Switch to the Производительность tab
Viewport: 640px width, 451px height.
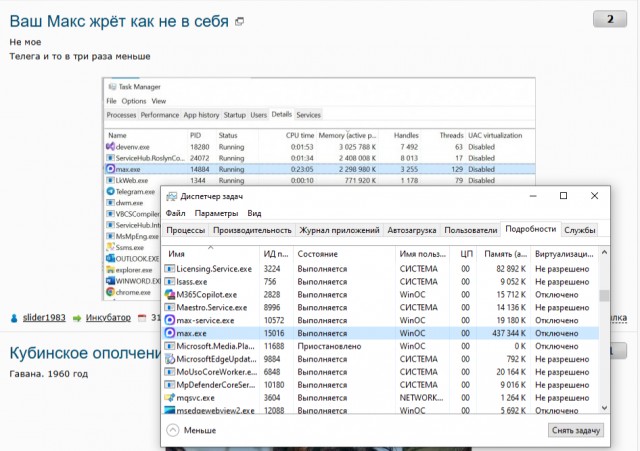(252, 230)
